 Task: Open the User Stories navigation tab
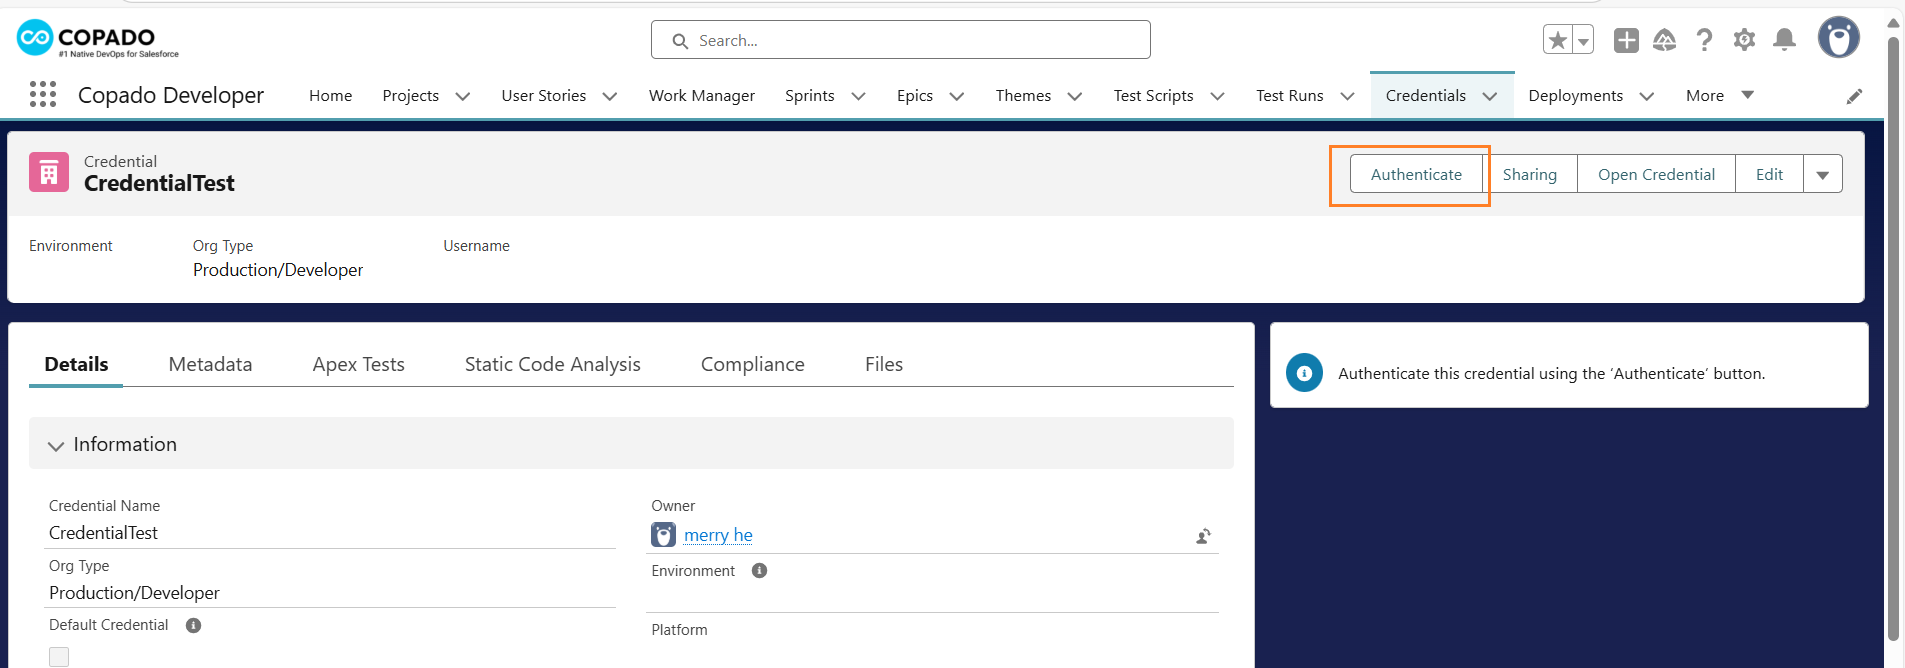click(544, 95)
